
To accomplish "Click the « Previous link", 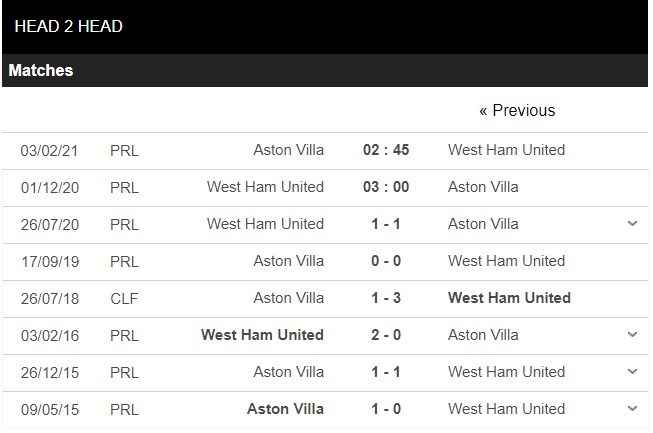I will 516,111.
